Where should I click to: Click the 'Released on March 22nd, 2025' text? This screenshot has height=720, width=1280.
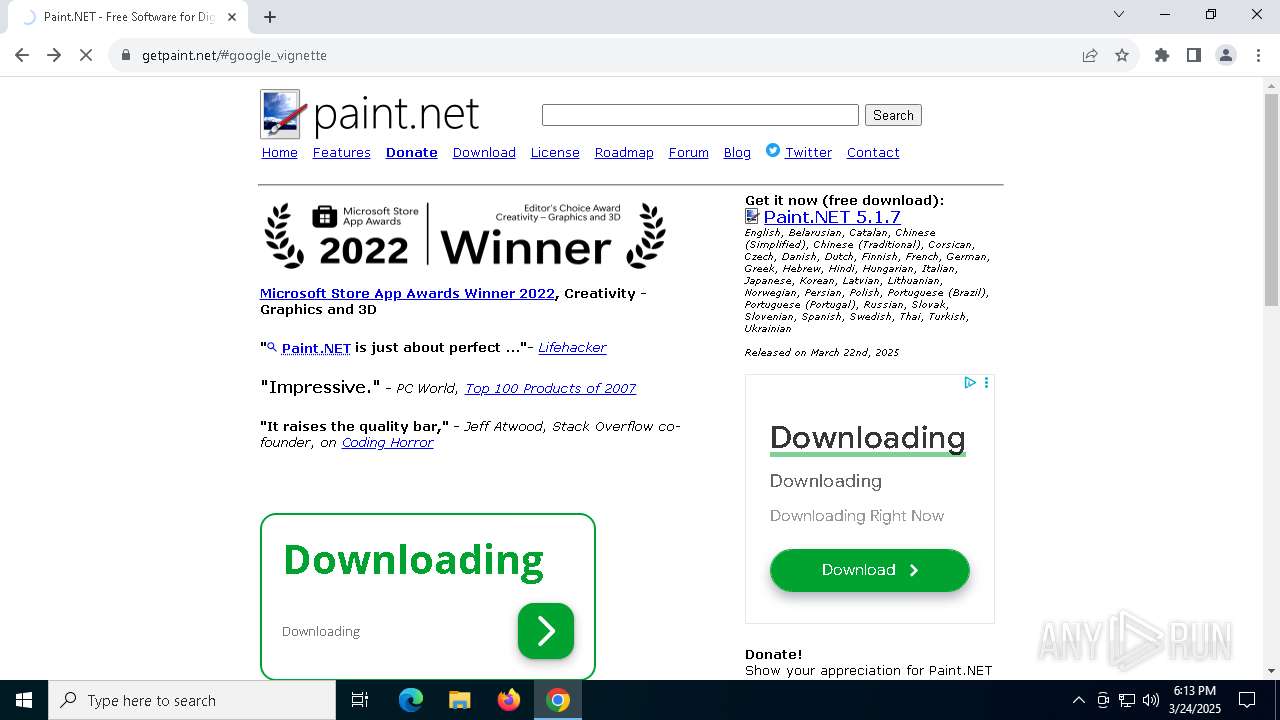[822, 352]
